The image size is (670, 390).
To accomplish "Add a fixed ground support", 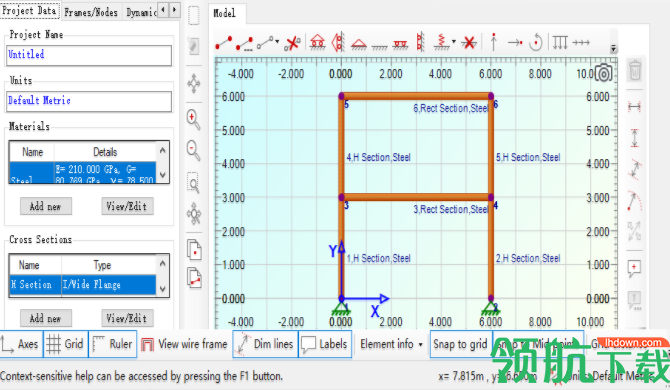I will [x=379, y=47].
